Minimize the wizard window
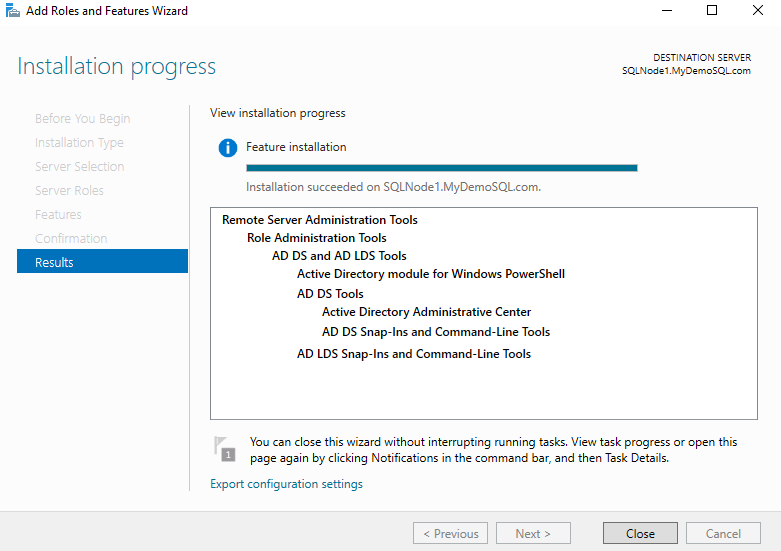This screenshot has width=781, height=551. pyautogui.click(x=667, y=10)
